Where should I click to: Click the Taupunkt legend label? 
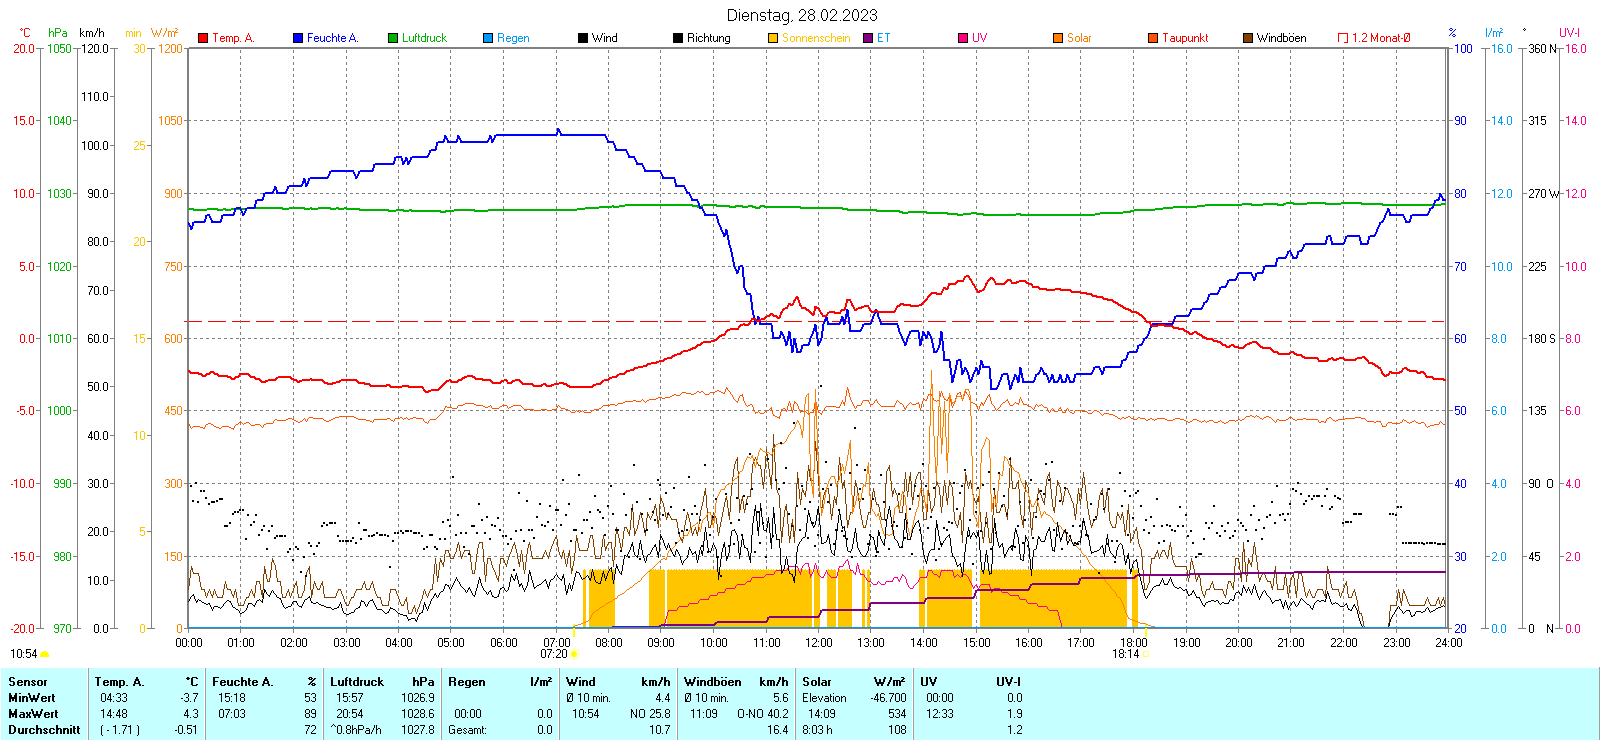(x=1185, y=38)
